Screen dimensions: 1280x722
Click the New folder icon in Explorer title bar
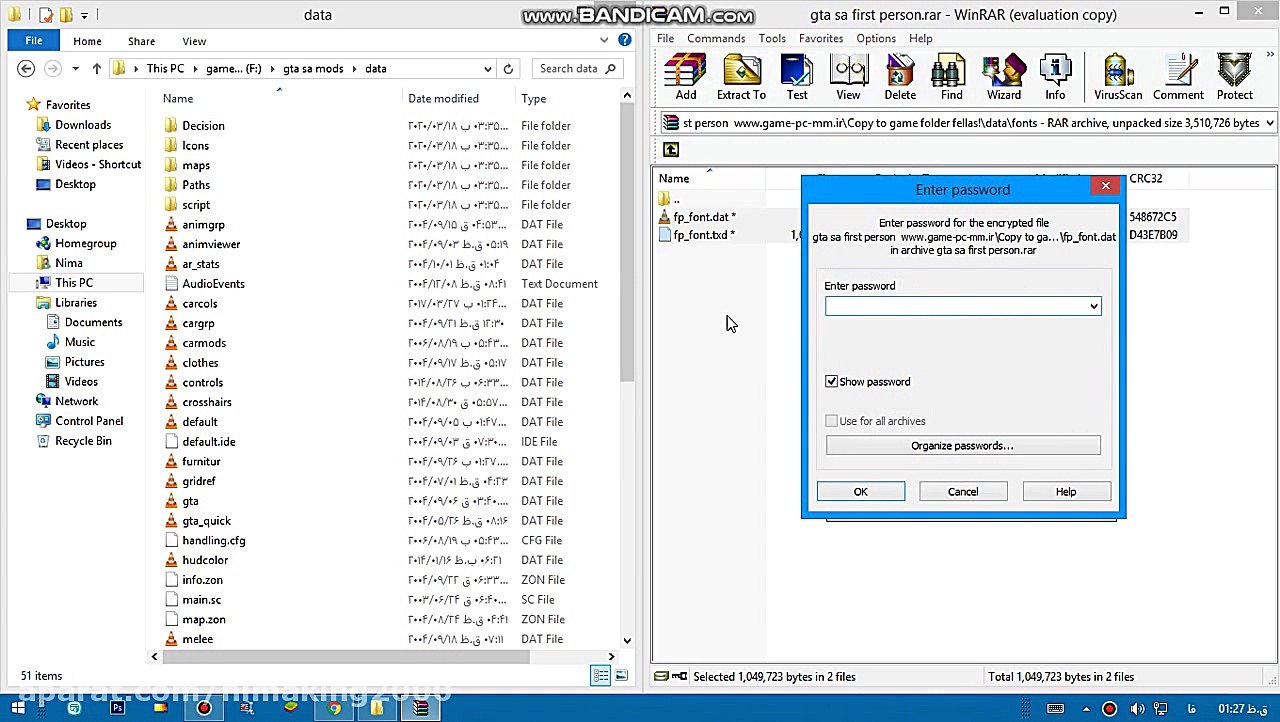click(x=66, y=15)
